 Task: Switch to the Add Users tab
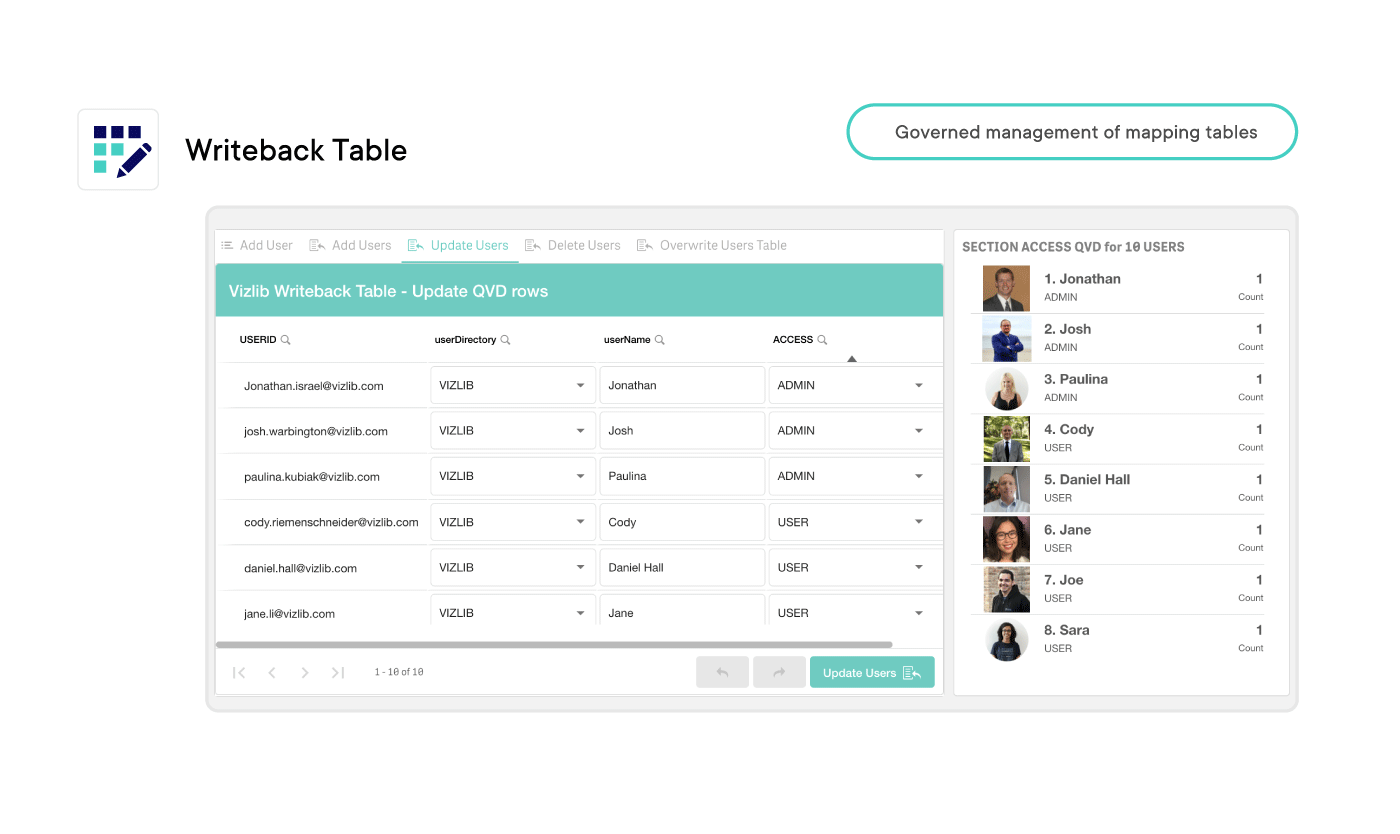pyautogui.click(x=350, y=246)
